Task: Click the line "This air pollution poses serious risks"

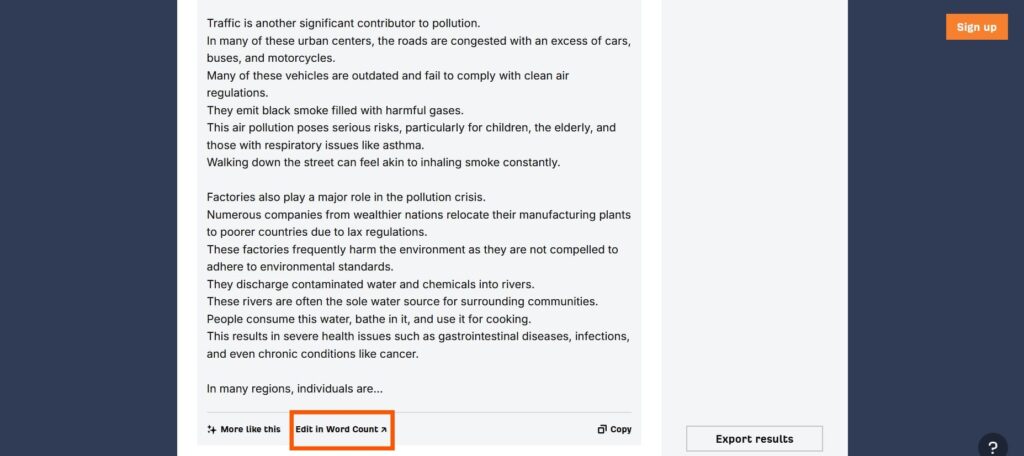Action: (410, 128)
